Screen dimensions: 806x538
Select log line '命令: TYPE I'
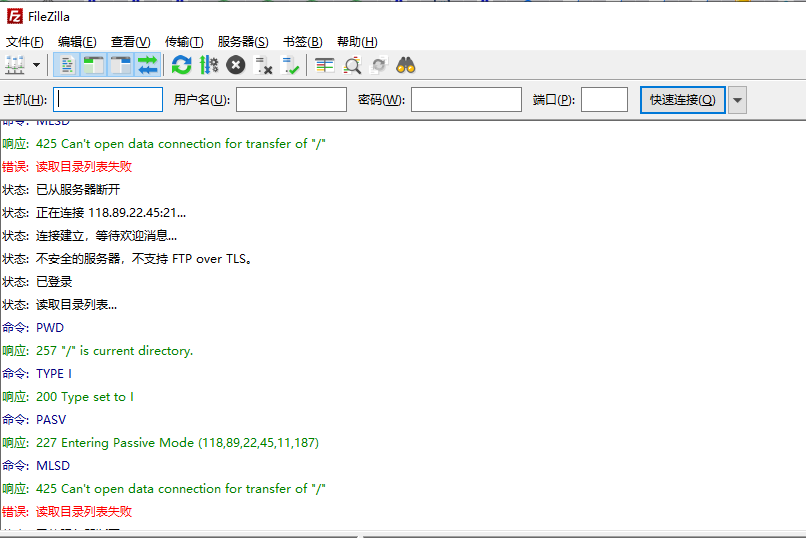37,374
